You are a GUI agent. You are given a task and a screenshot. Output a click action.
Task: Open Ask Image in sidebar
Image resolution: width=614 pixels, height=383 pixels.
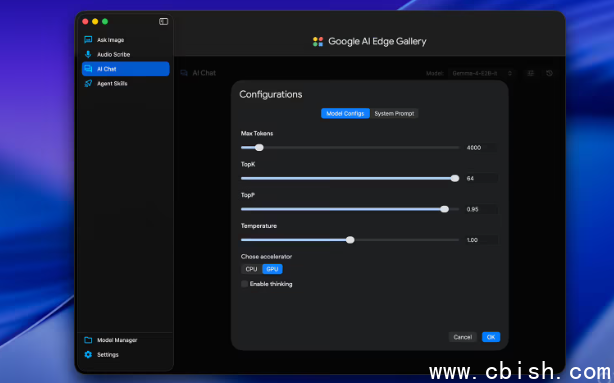pyautogui.click(x=125, y=40)
